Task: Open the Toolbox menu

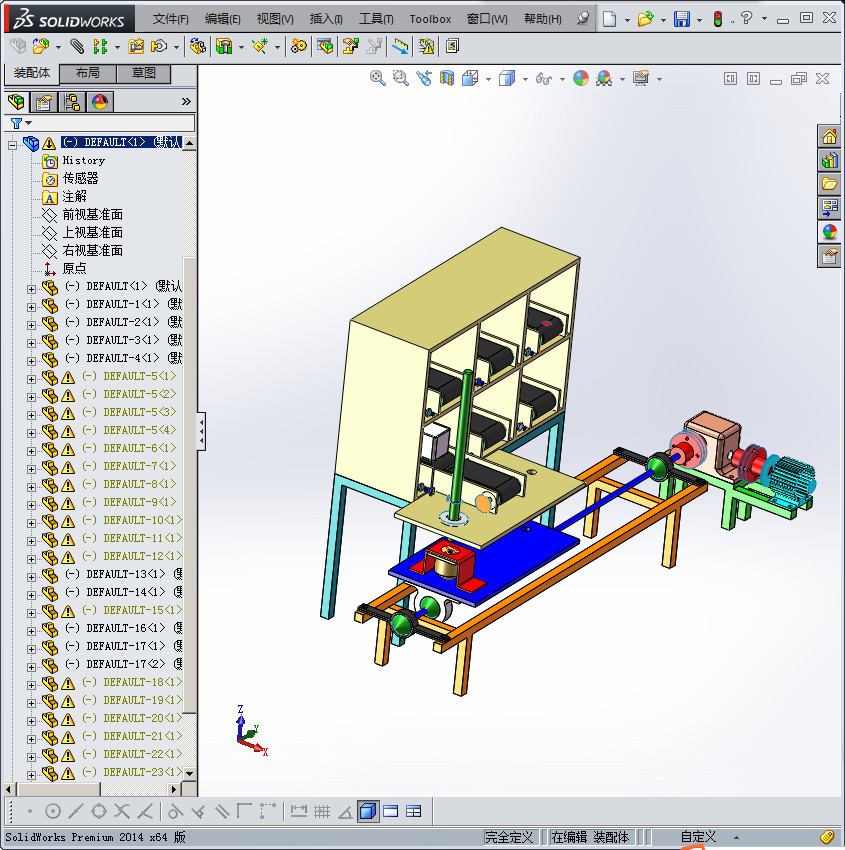Action: click(x=430, y=20)
